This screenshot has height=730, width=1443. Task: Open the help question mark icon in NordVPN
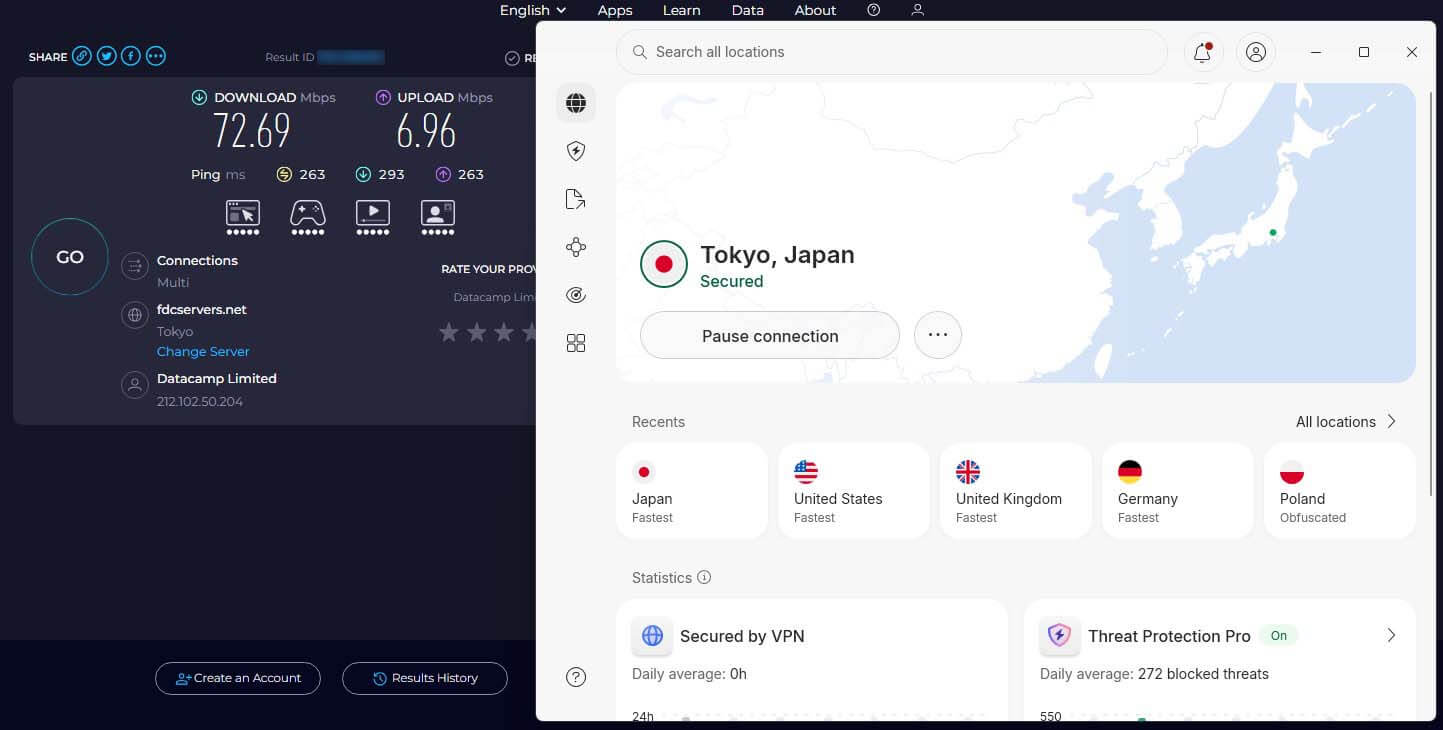(x=576, y=677)
